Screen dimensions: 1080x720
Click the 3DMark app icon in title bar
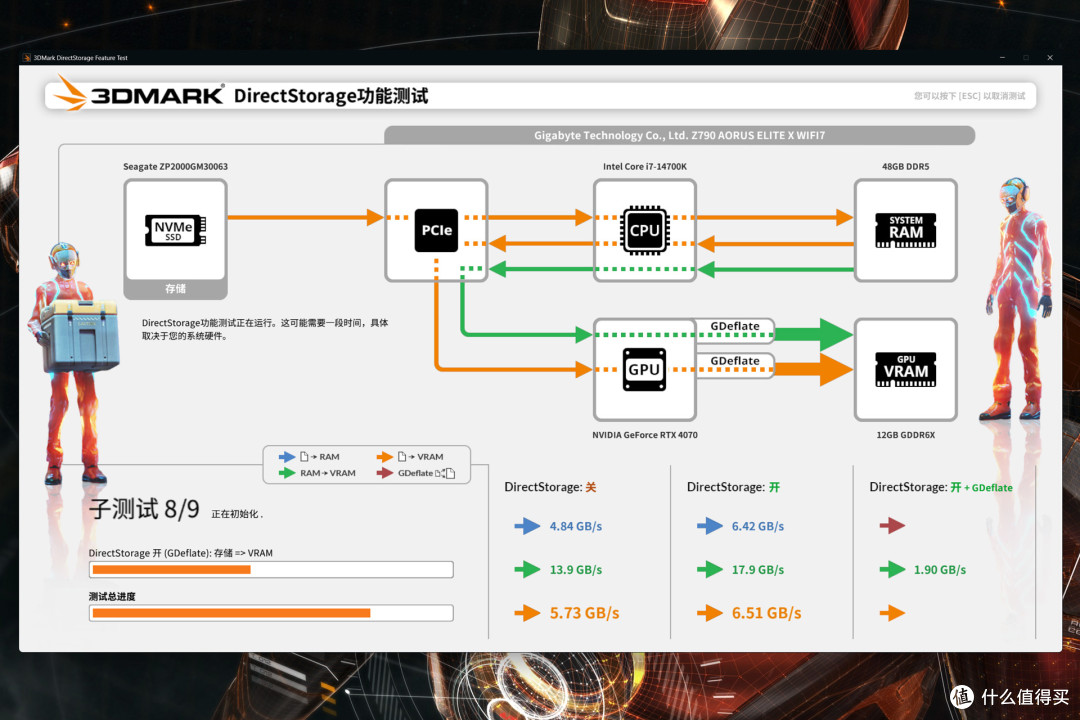27,58
